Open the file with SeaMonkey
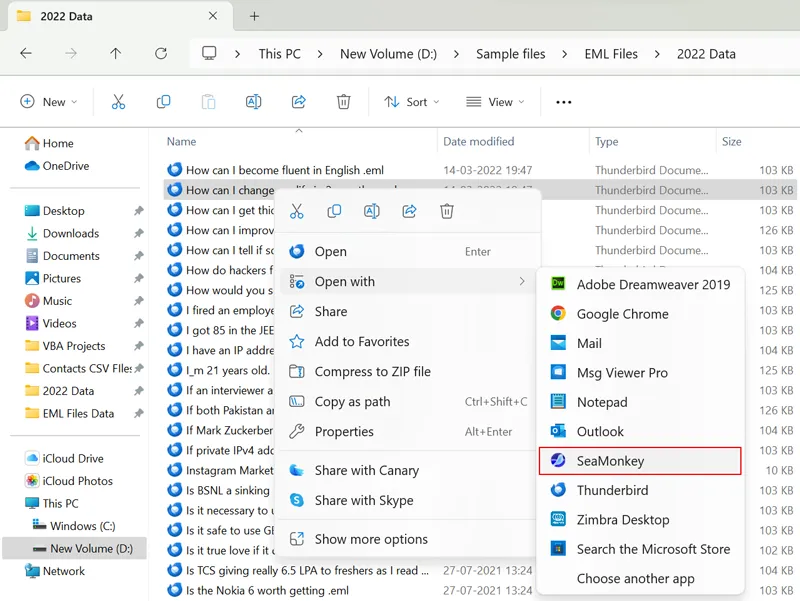Image resolution: width=800 pixels, height=601 pixels. tap(640, 461)
